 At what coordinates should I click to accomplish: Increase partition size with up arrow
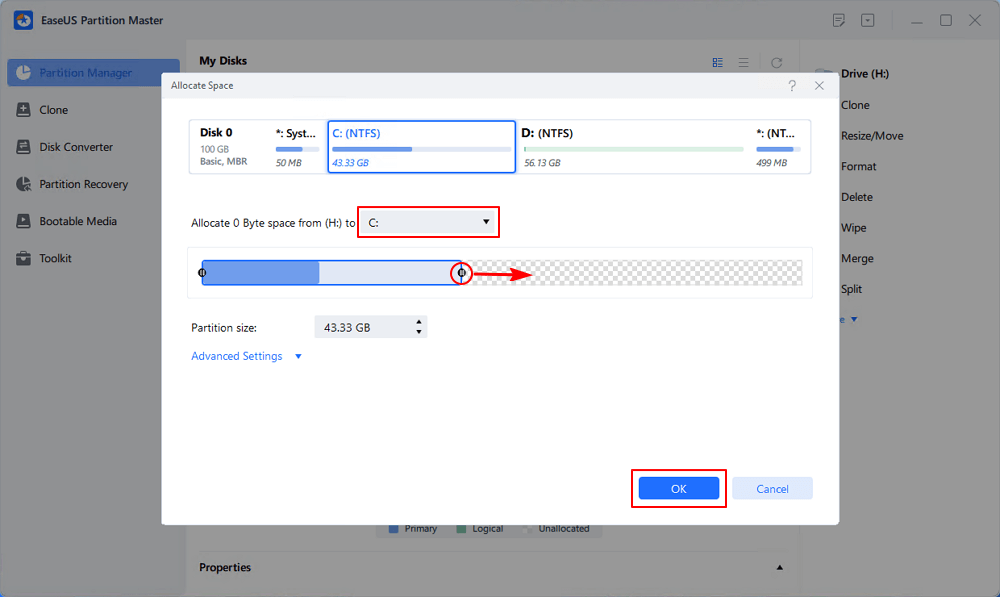418,322
